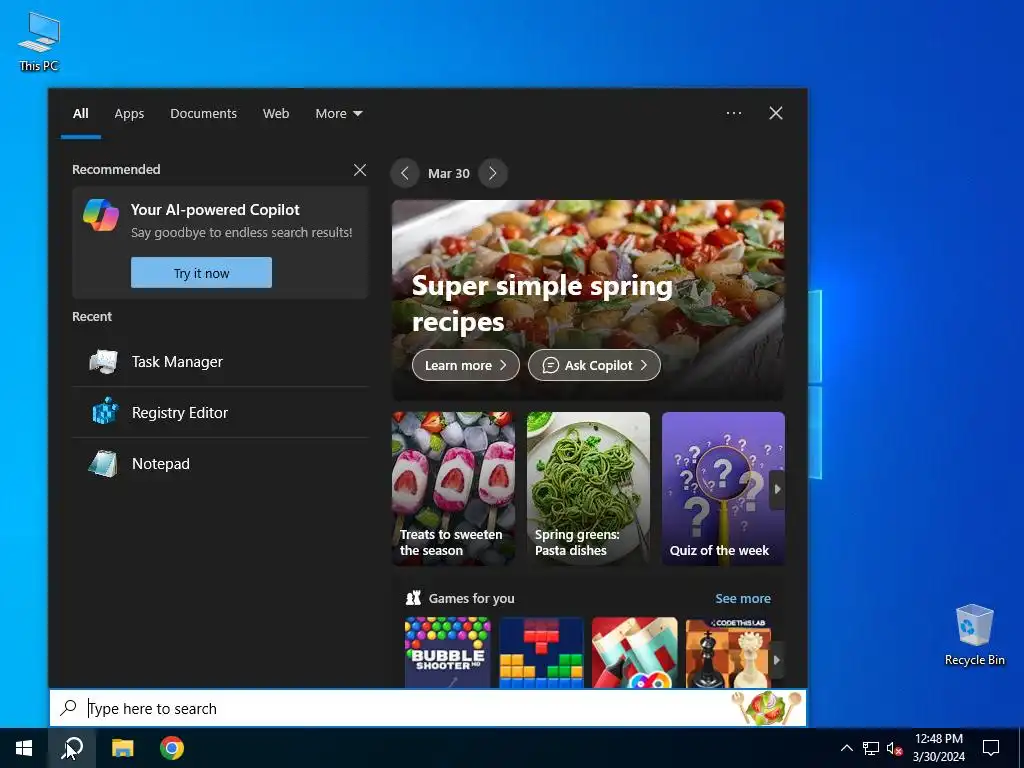Close the search panel
1024x768 pixels.
(776, 113)
